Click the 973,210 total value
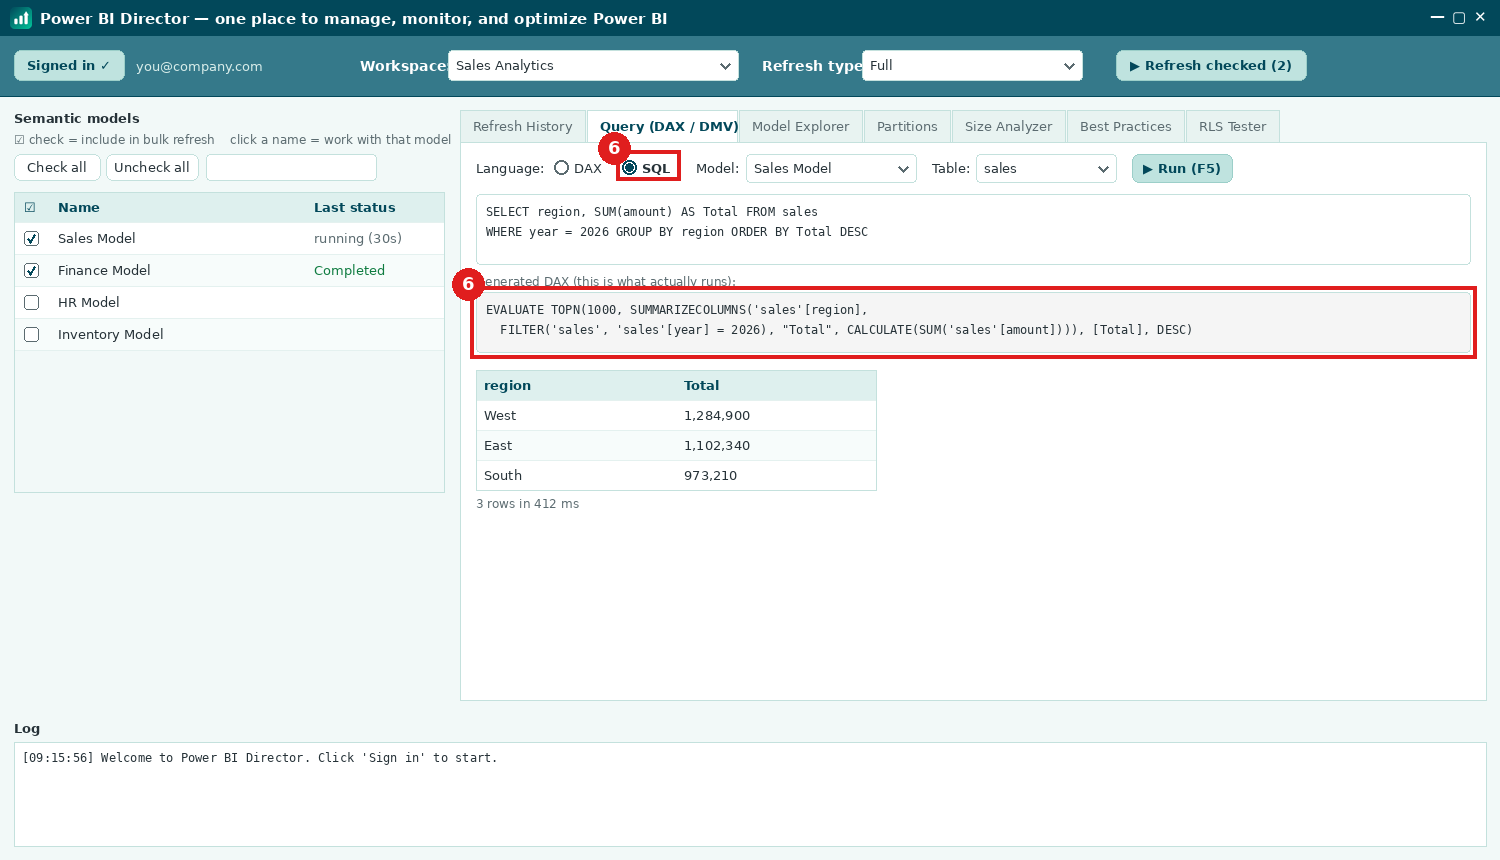 [x=710, y=475]
